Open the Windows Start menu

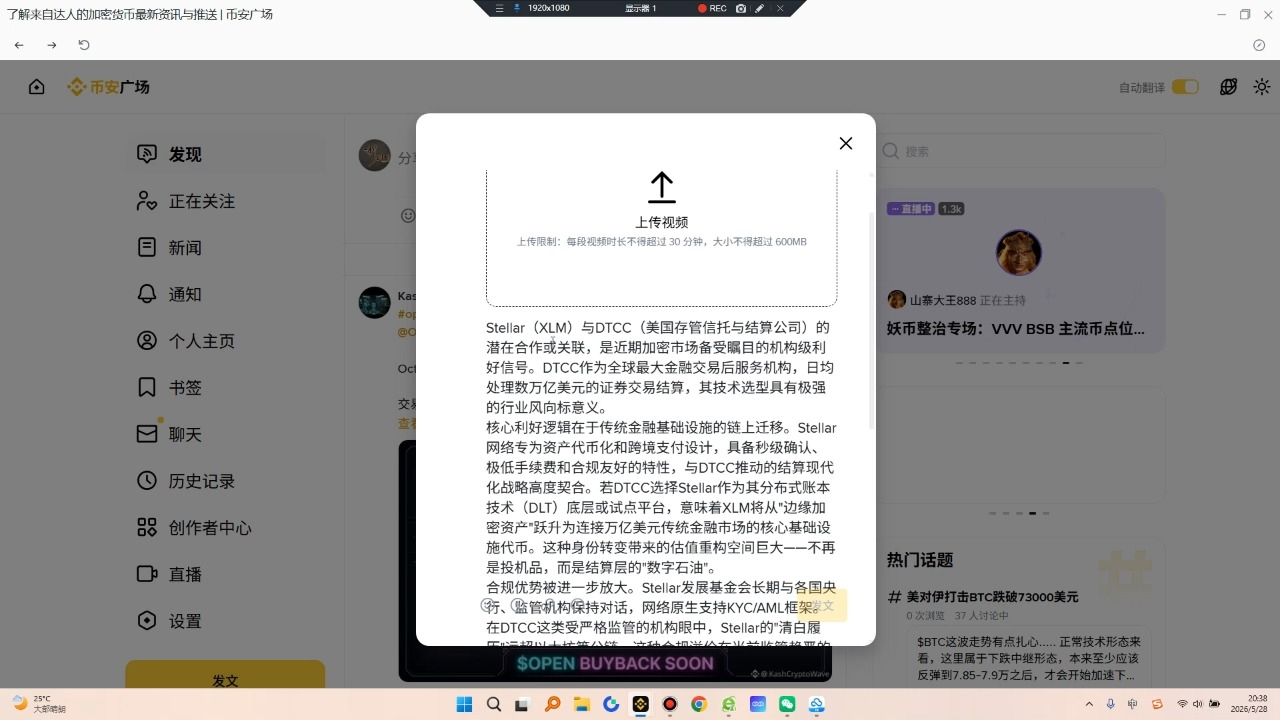464,704
